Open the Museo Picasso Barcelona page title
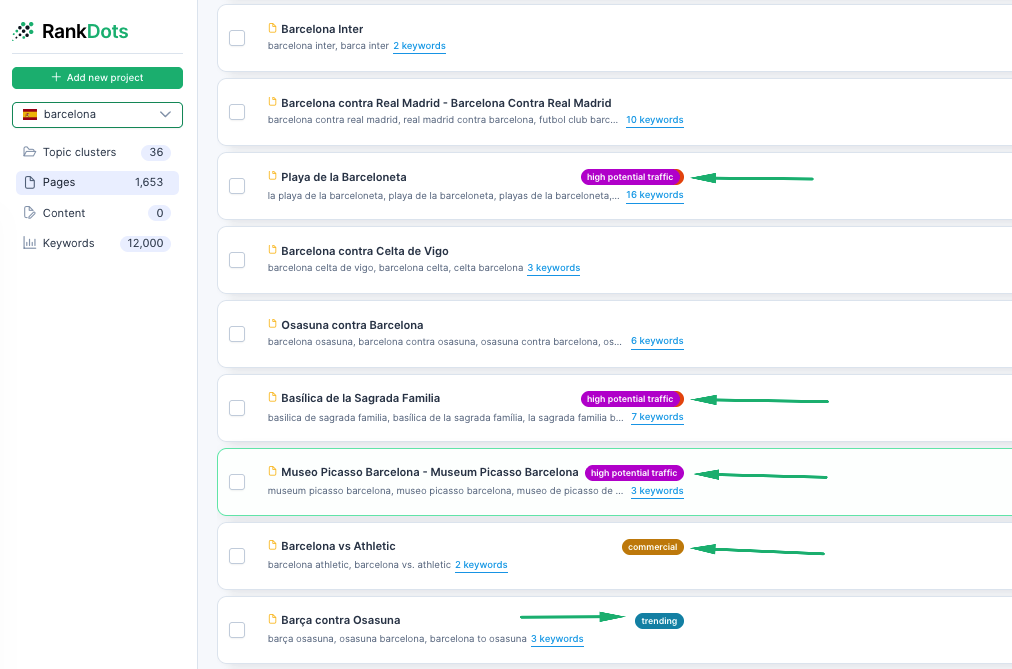The width and height of the screenshot is (1012, 669). (429, 472)
